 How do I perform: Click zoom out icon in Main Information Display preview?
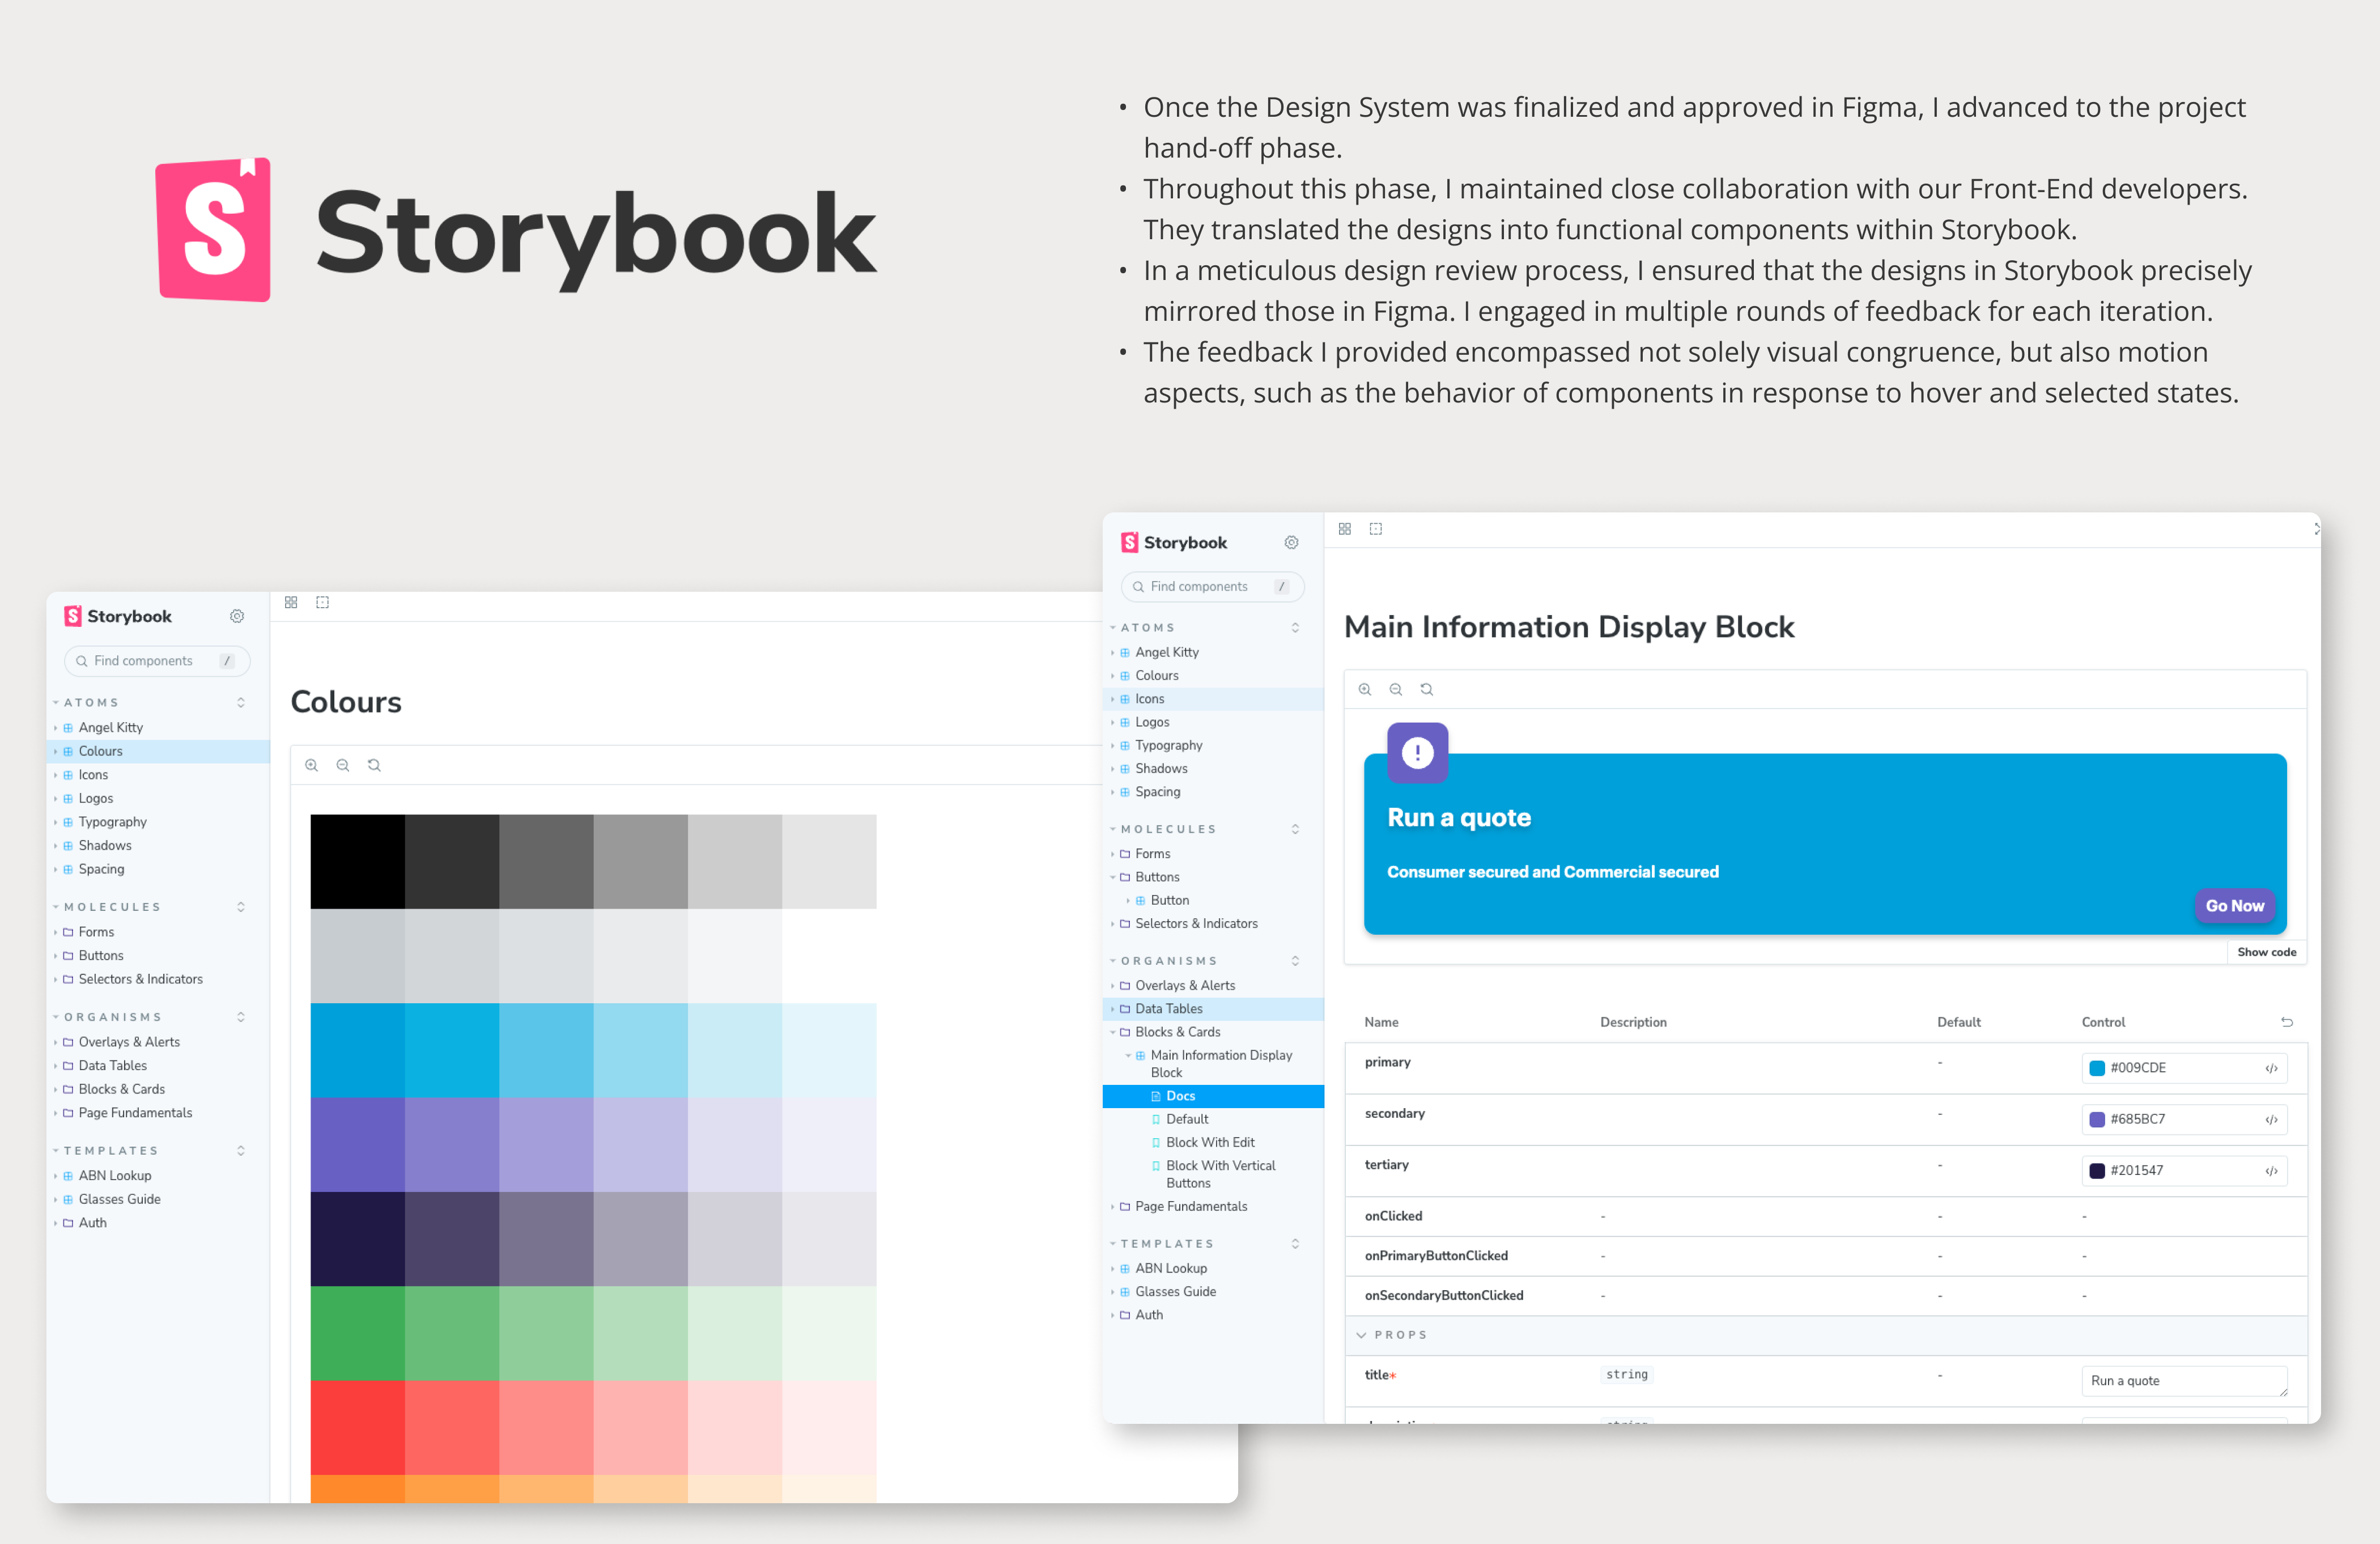pyautogui.click(x=1396, y=689)
